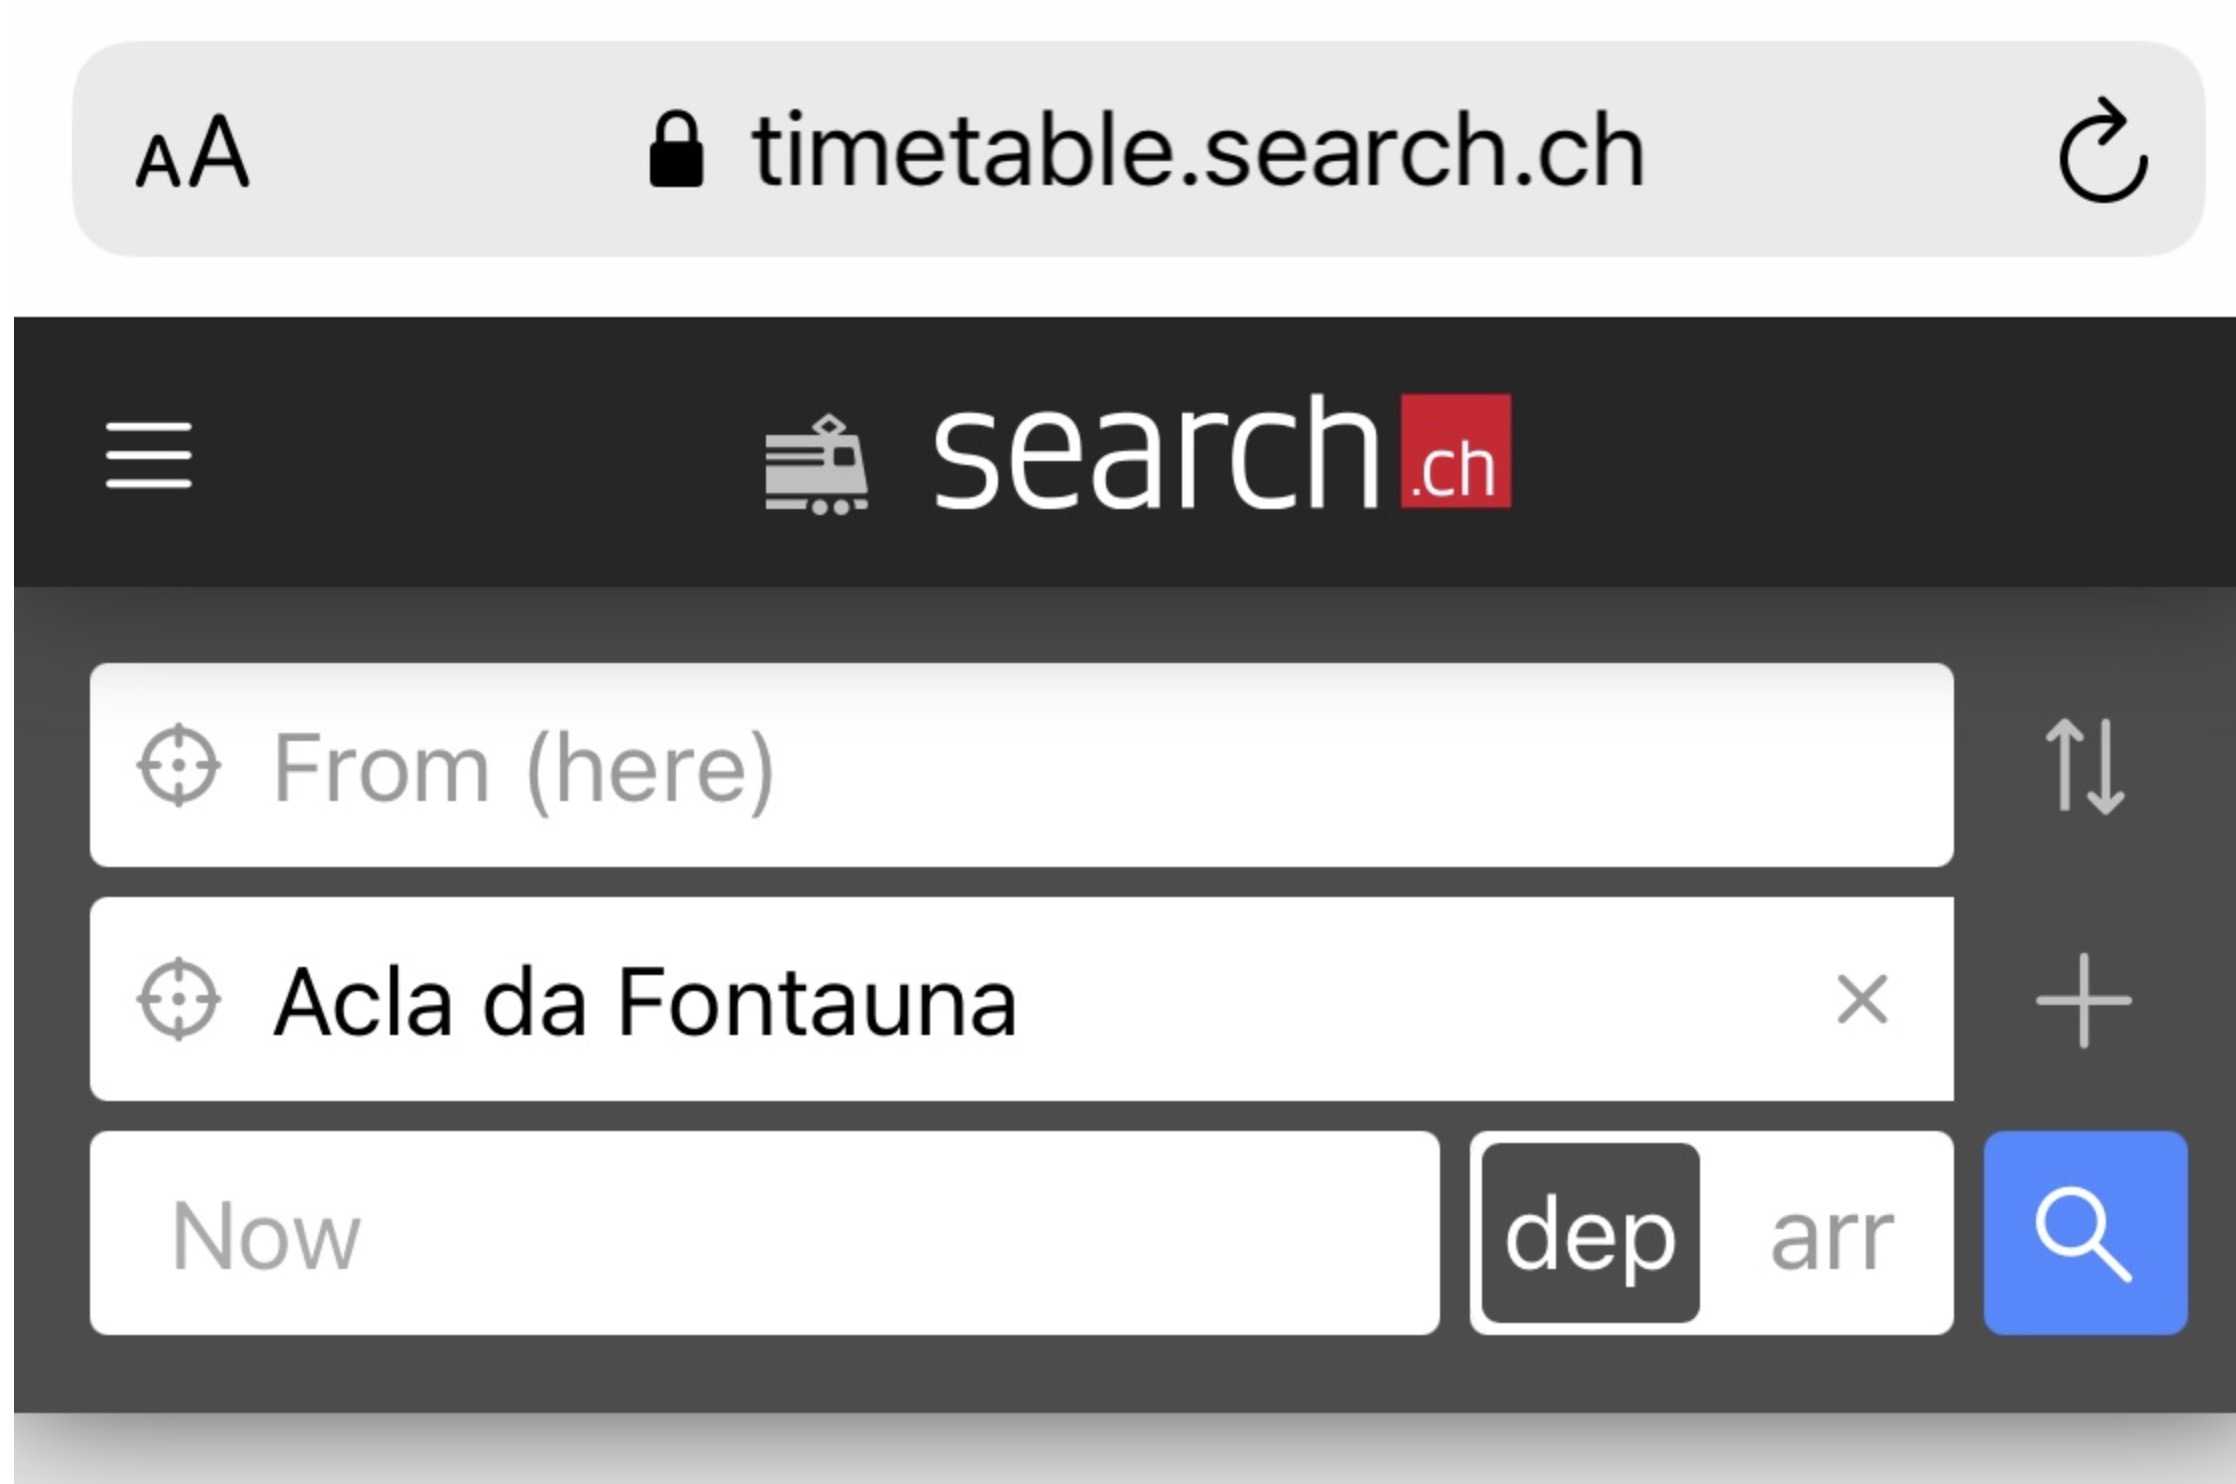2236x1484 pixels.
Task: Click the train timetable logo icon
Action: coord(817,465)
